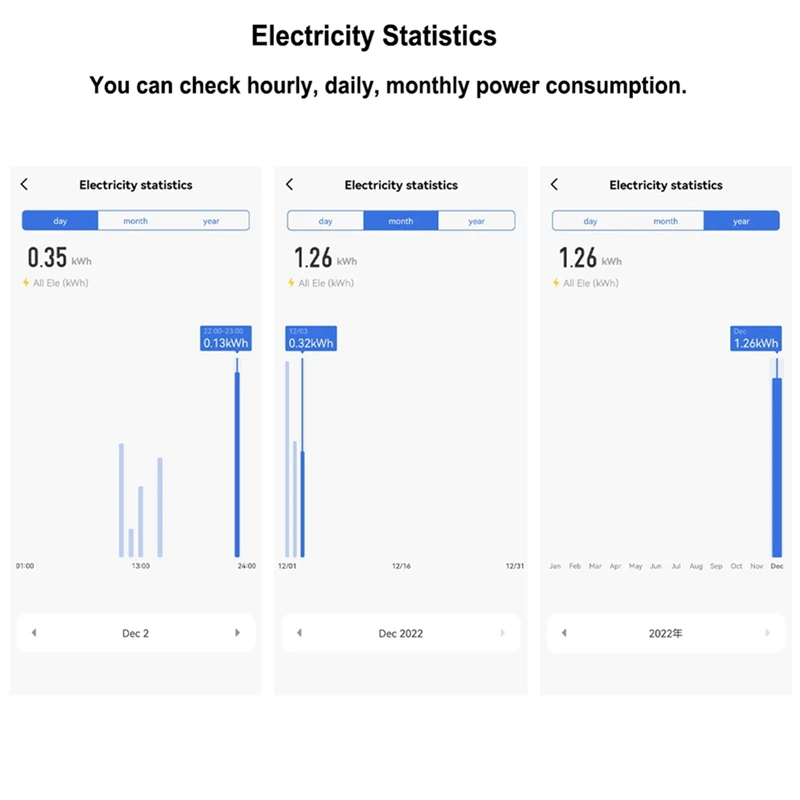Click the lightning icon beside All Ele on year view

click(x=555, y=283)
